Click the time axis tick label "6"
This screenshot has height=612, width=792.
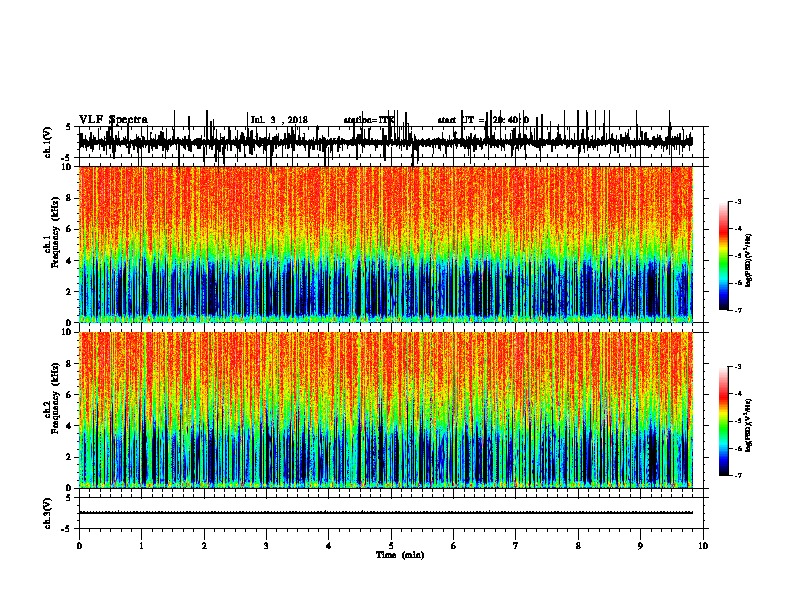click(x=454, y=546)
